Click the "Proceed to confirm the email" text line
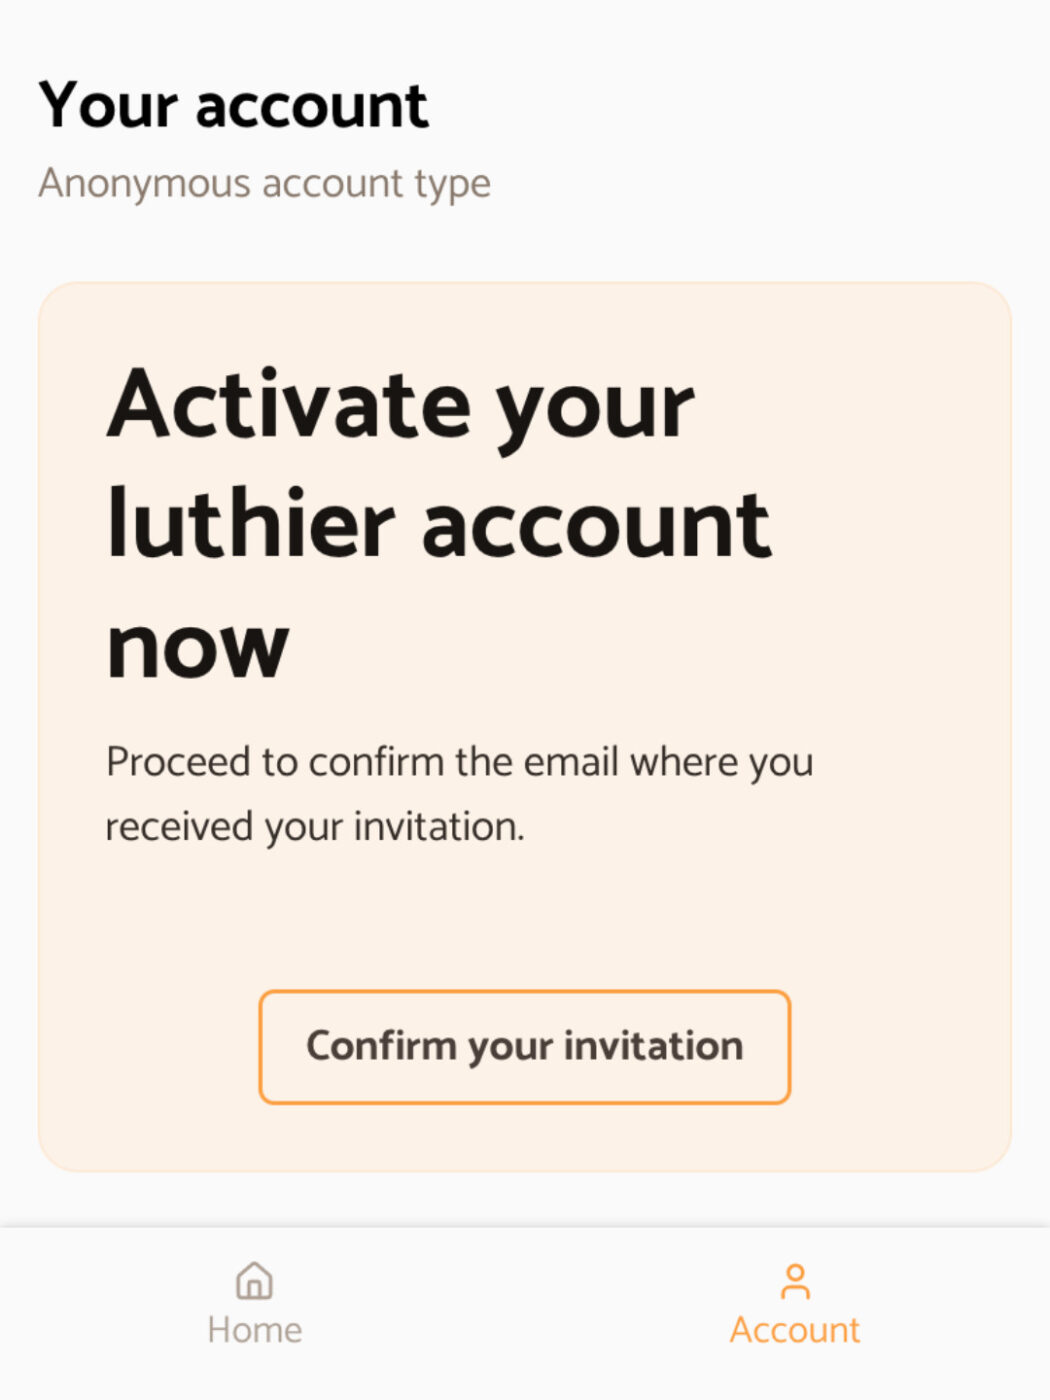Image resolution: width=1050 pixels, height=1400 pixels. (460, 763)
